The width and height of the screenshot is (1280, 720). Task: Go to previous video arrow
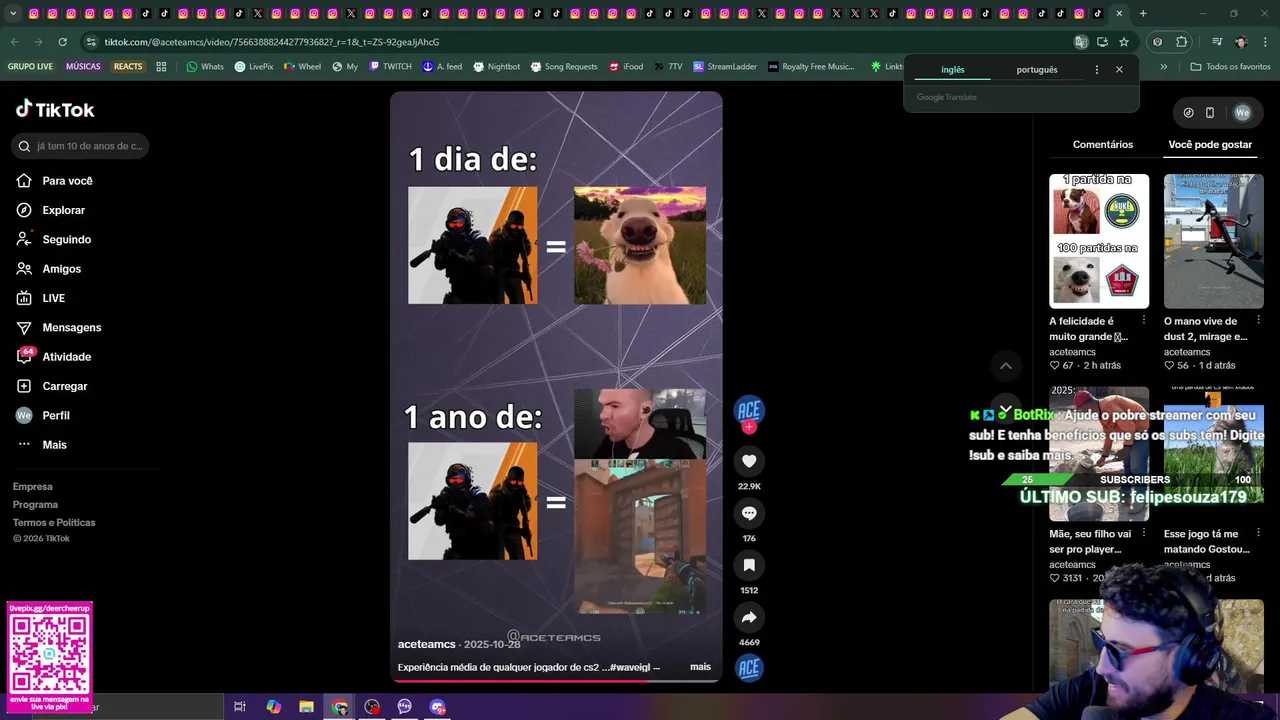click(x=1006, y=366)
